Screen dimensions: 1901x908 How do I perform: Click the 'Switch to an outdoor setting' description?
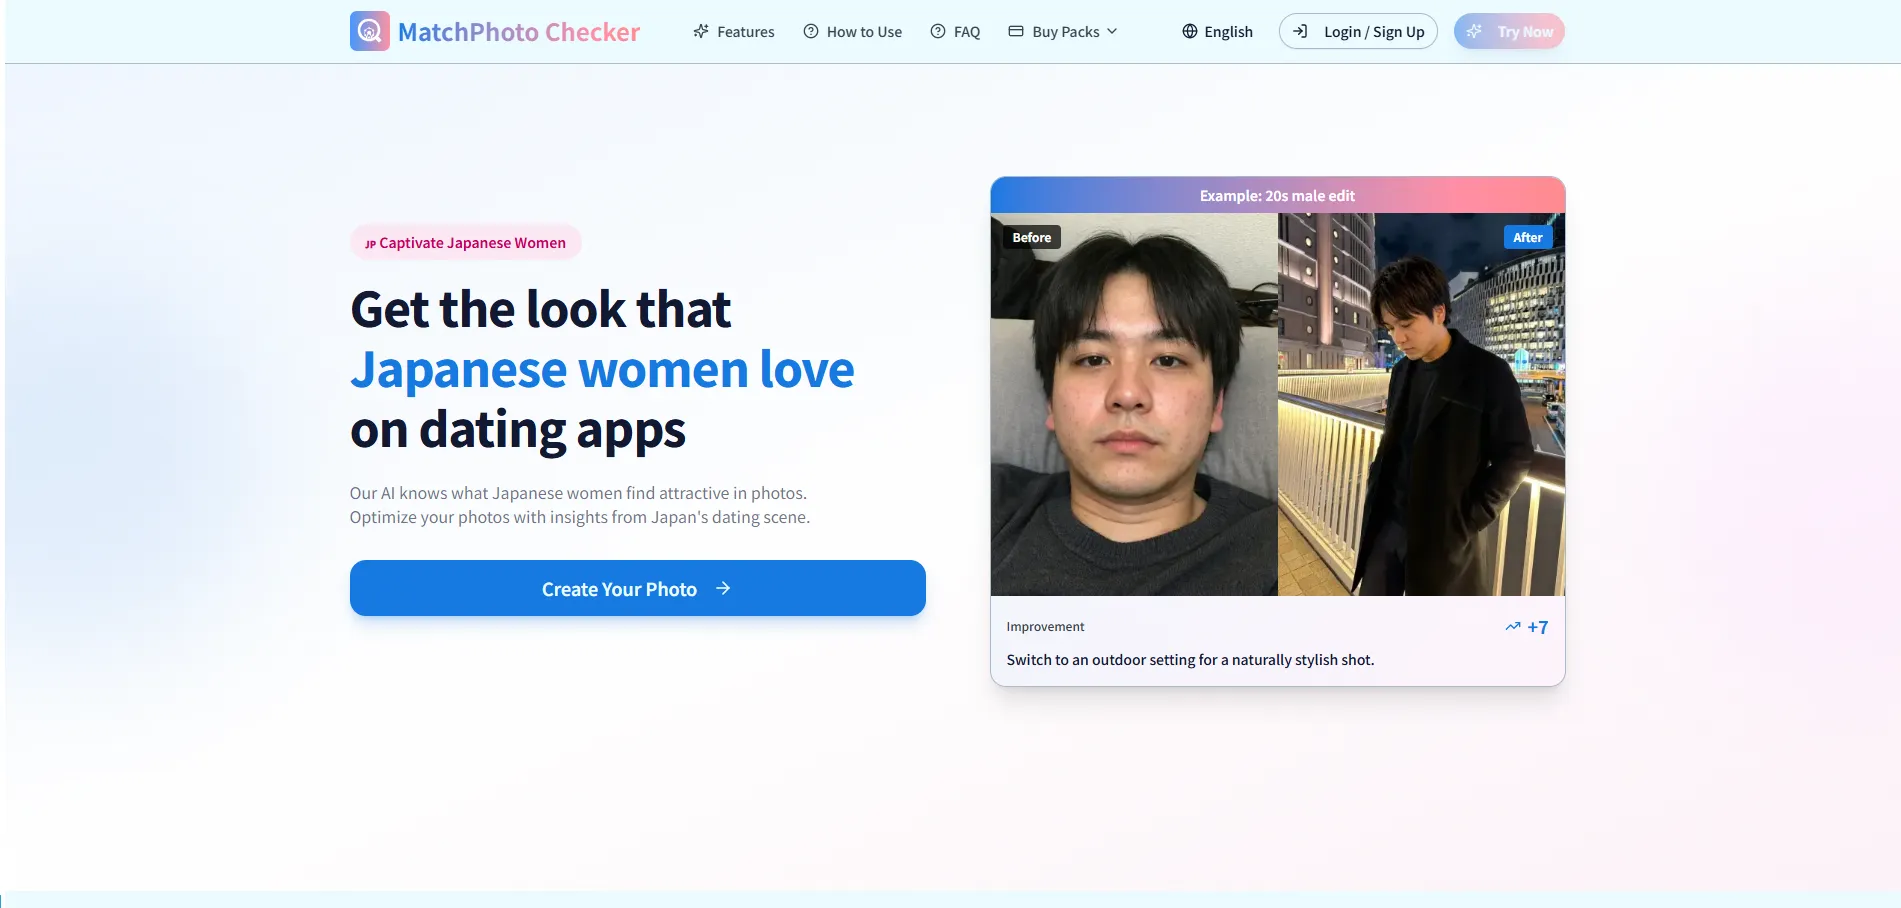click(1190, 660)
